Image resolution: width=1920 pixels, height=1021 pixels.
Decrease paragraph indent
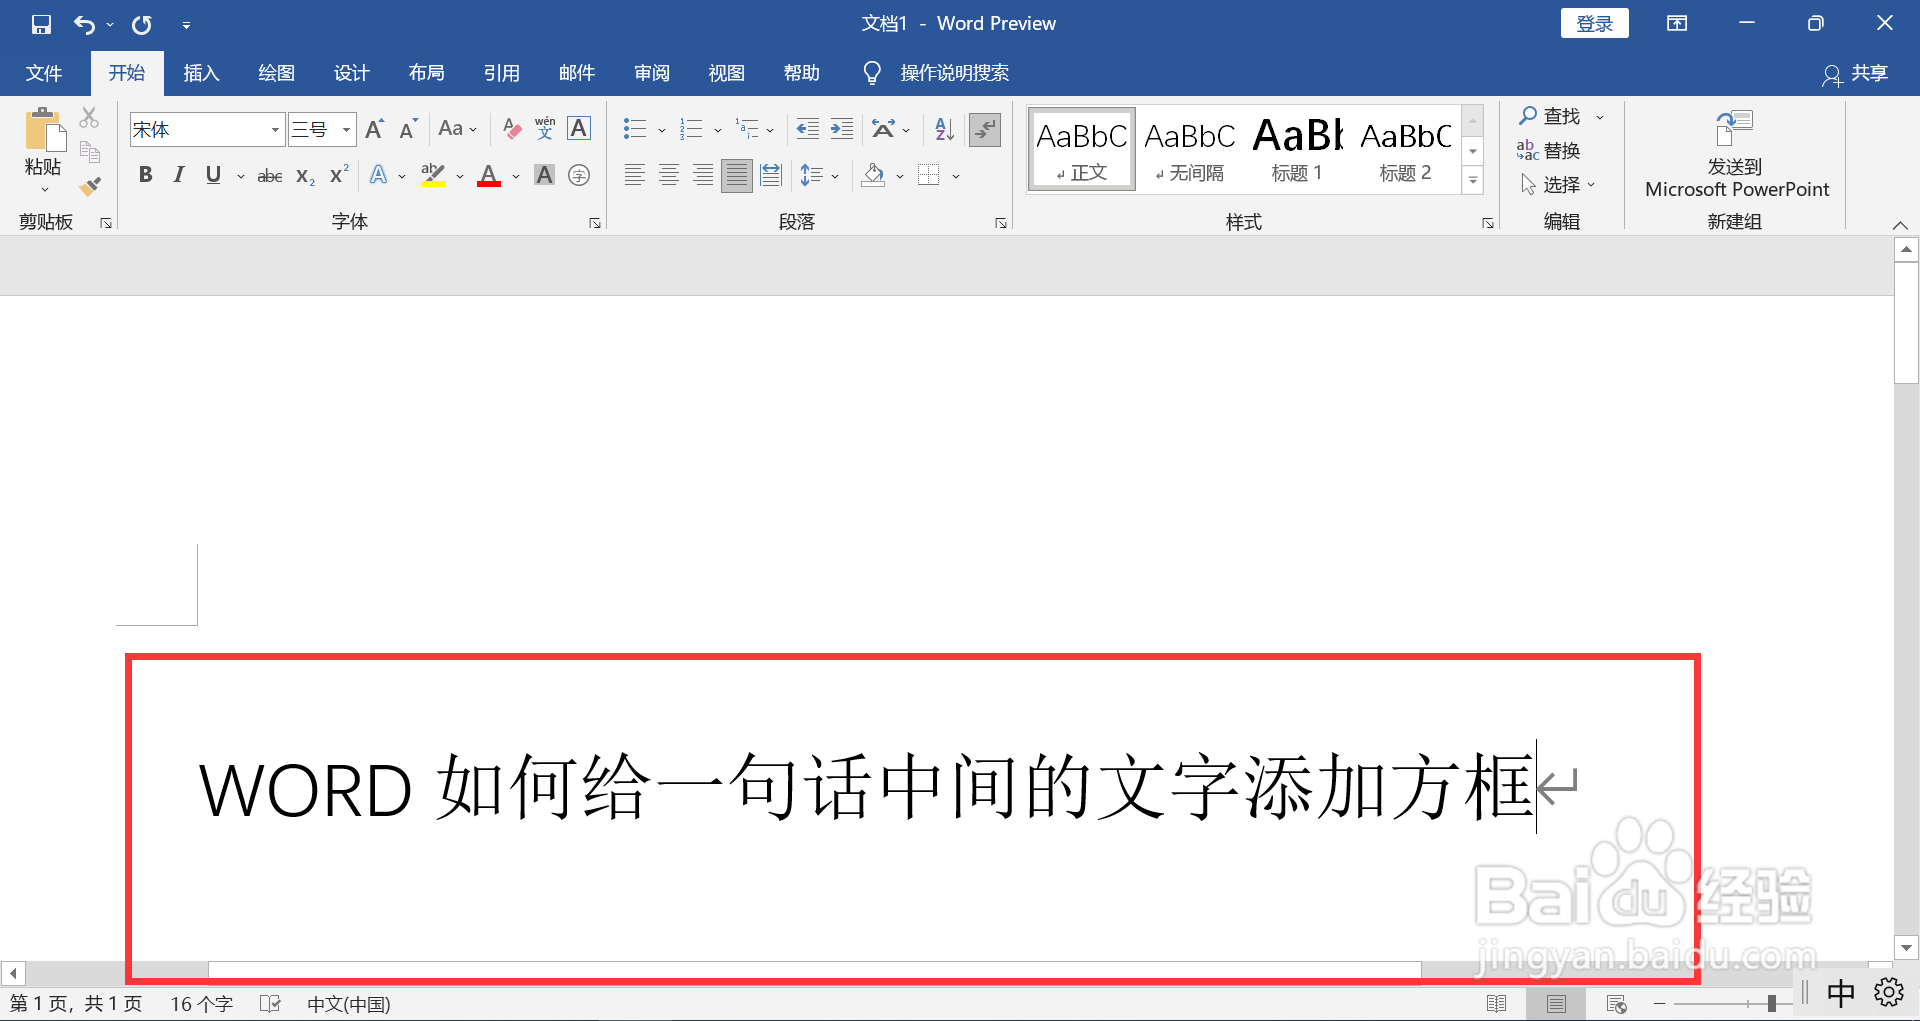807,129
